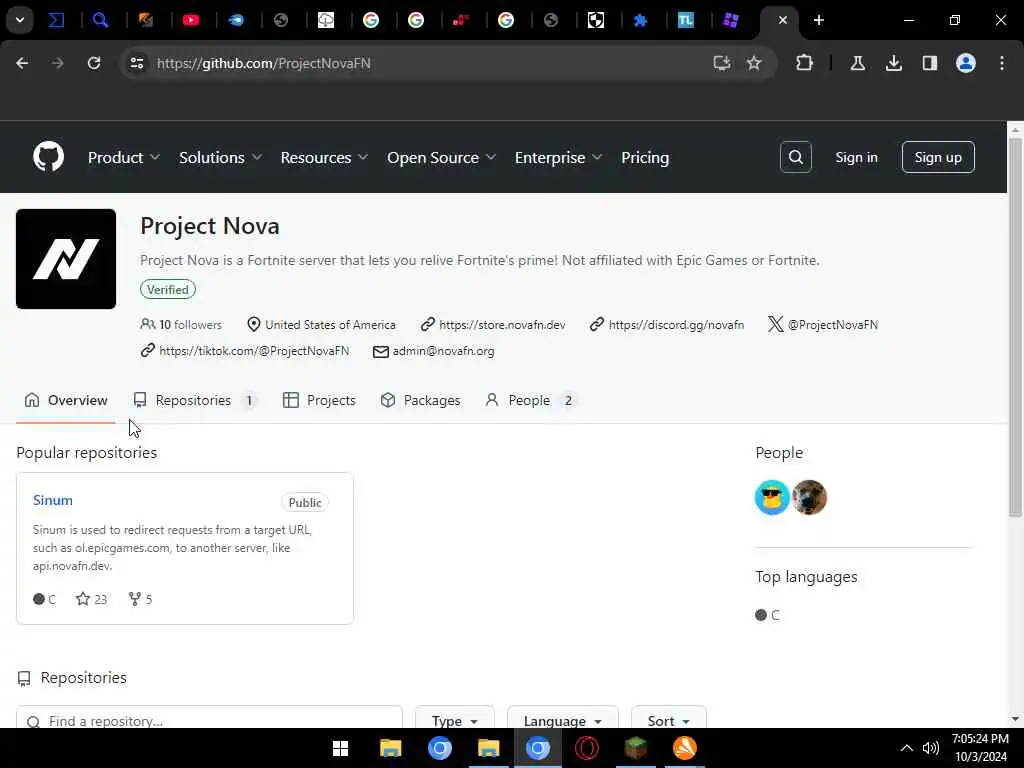Open GitHub search with the magnifier icon
The height and width of the screenshot is (768, 1024).
coord(795,157)
